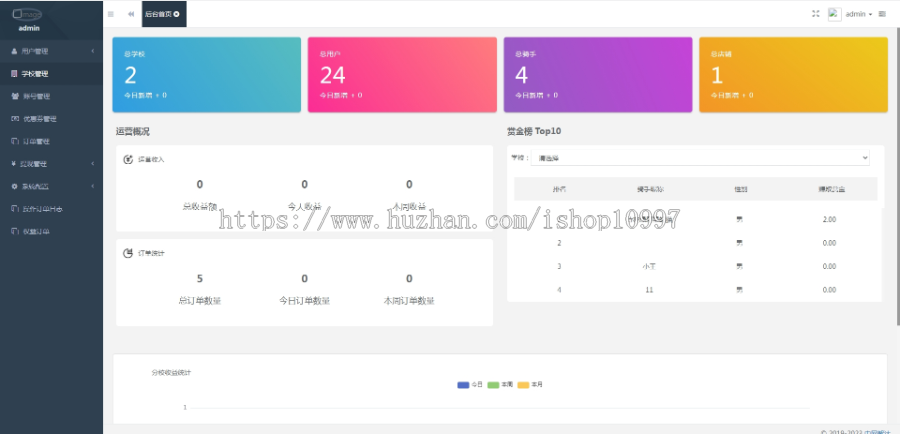Image resolution: width=900 pixels, height=434 pixels.
Task: Click the admin avatar image
Action: (835, 14)
